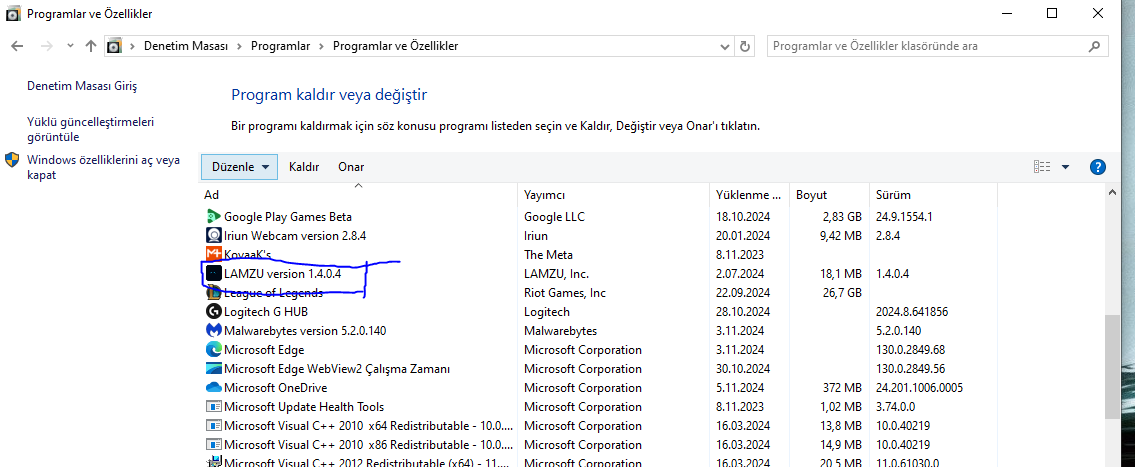Click the view layout icon
Image resolution: width=1135 pixels, height=467 pixels.
tap(1042, 167)
